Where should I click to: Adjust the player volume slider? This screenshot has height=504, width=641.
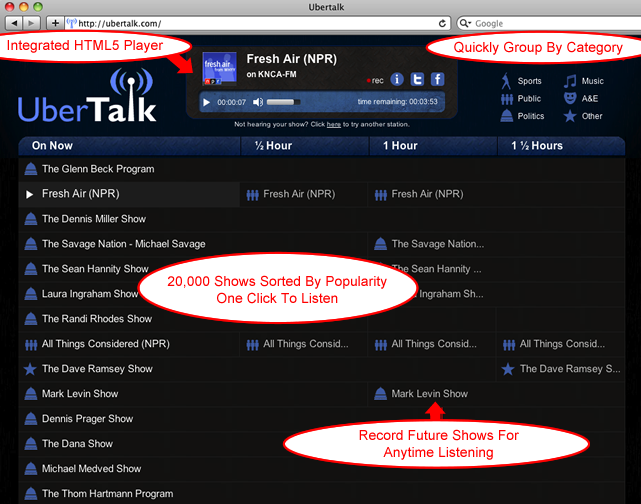click(284, 102)
